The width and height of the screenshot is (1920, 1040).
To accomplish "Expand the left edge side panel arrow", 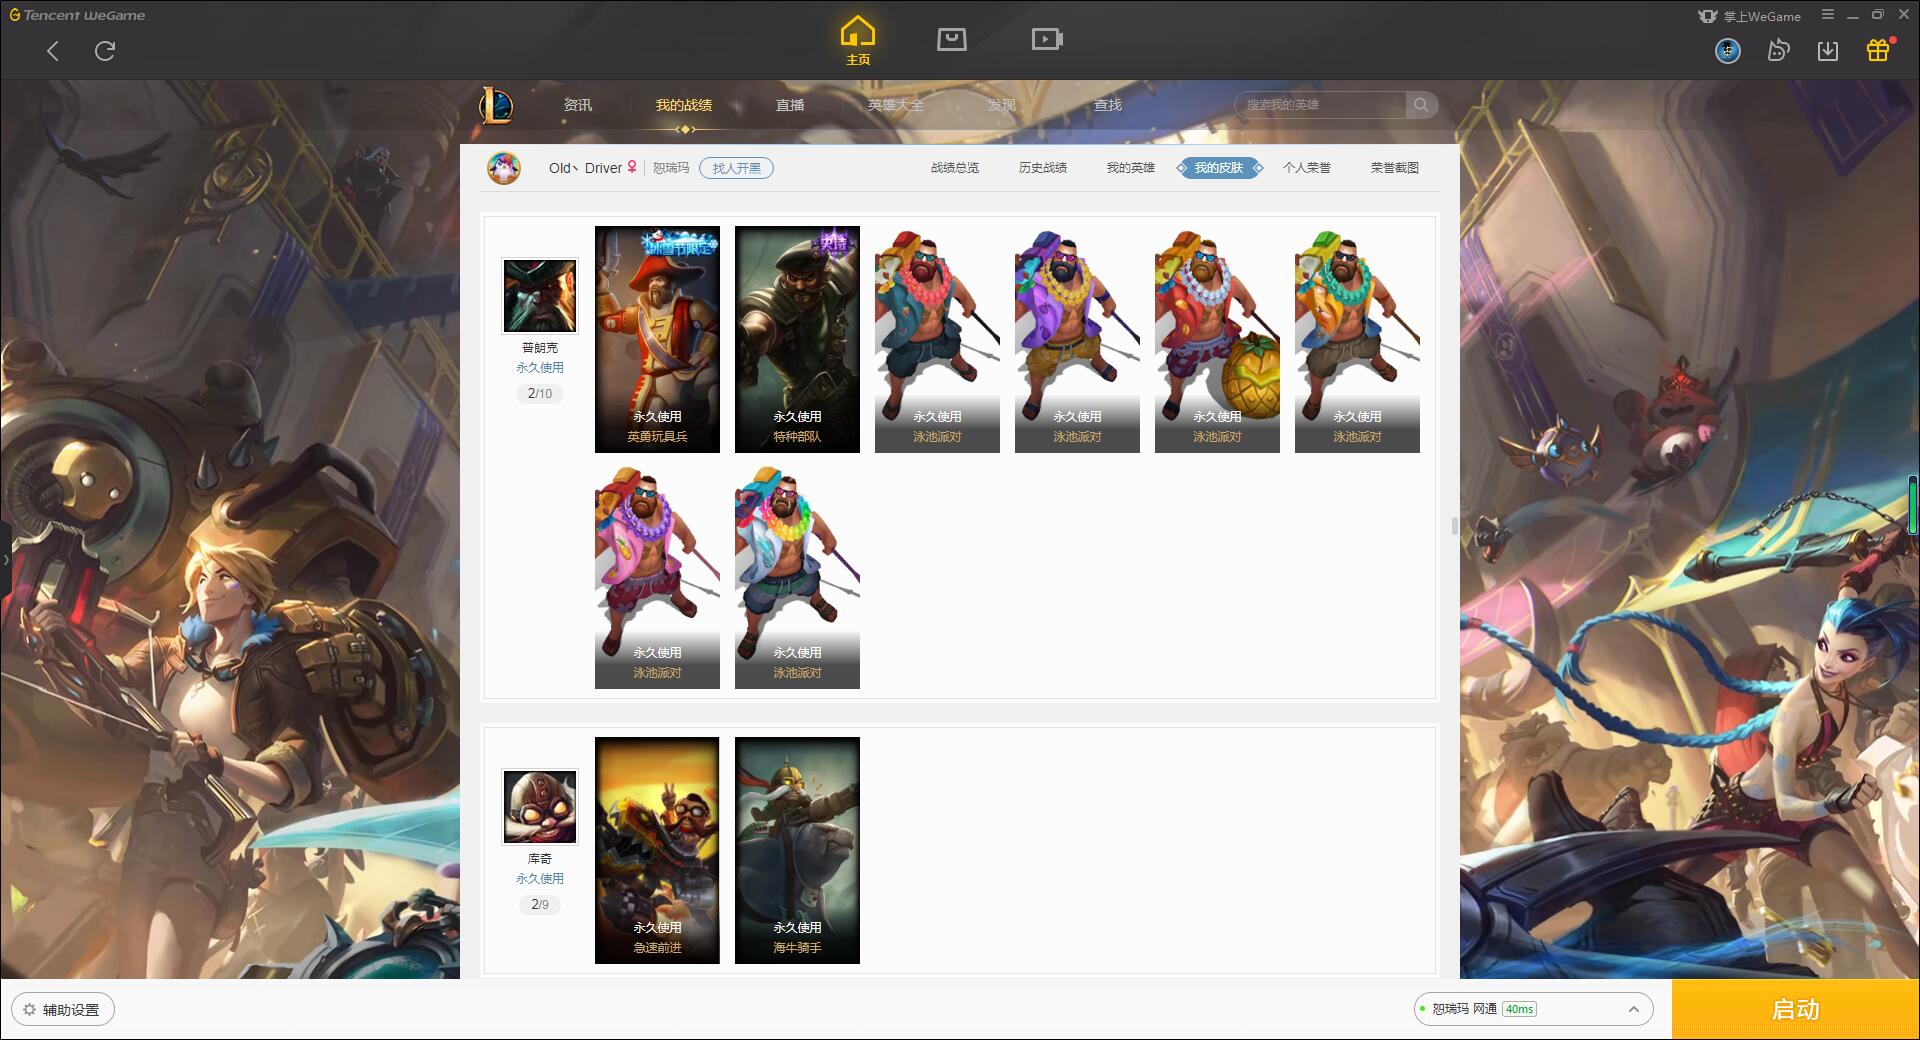I will (x=5, y=560).
